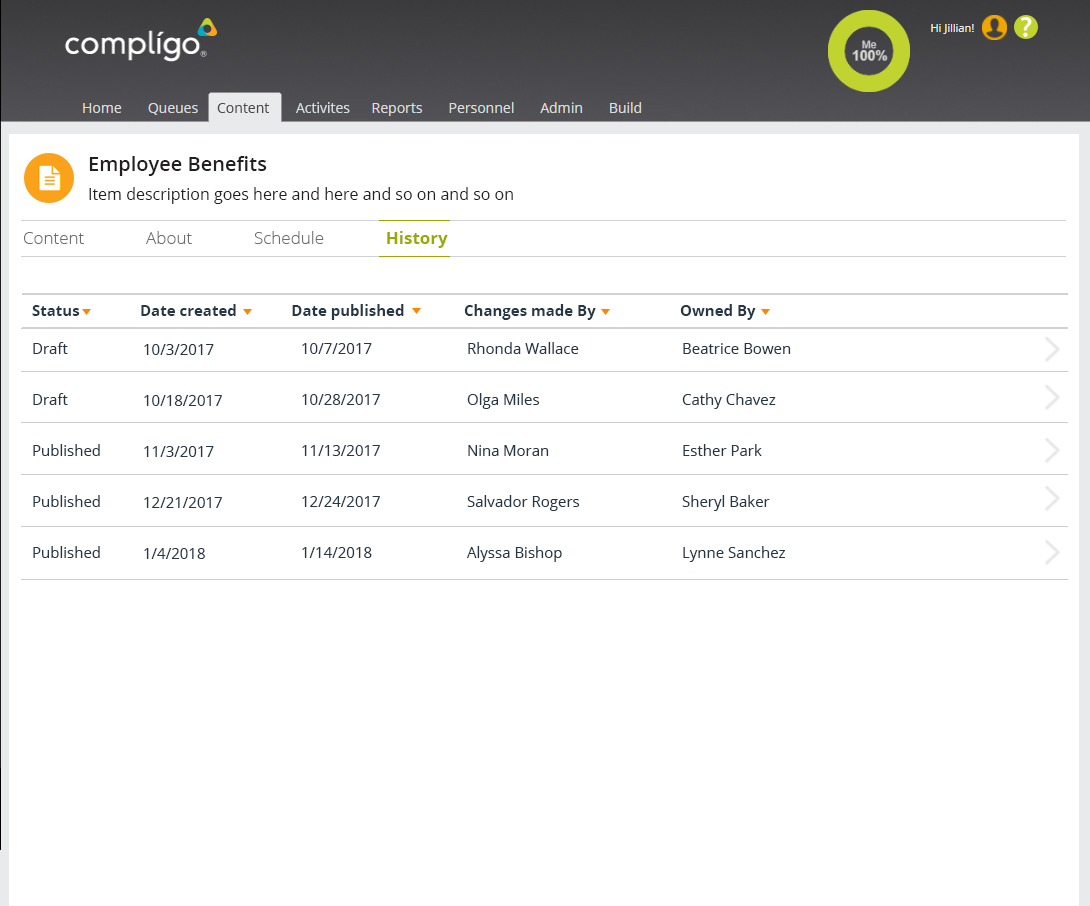Click the help question mark icon

(x=1026, y=28)
